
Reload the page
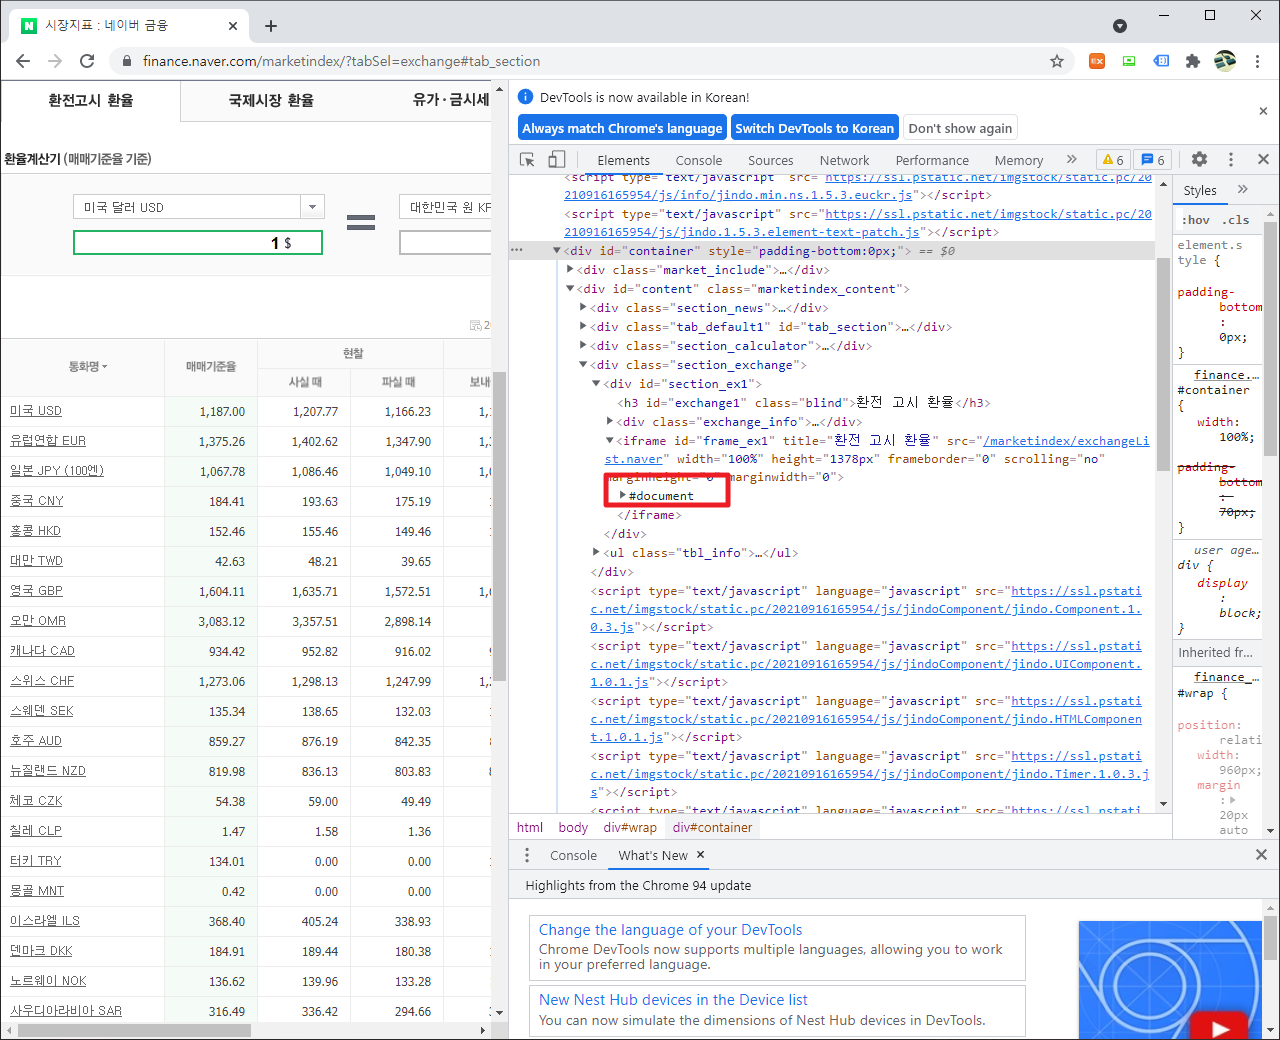click(x=87, y=61)
